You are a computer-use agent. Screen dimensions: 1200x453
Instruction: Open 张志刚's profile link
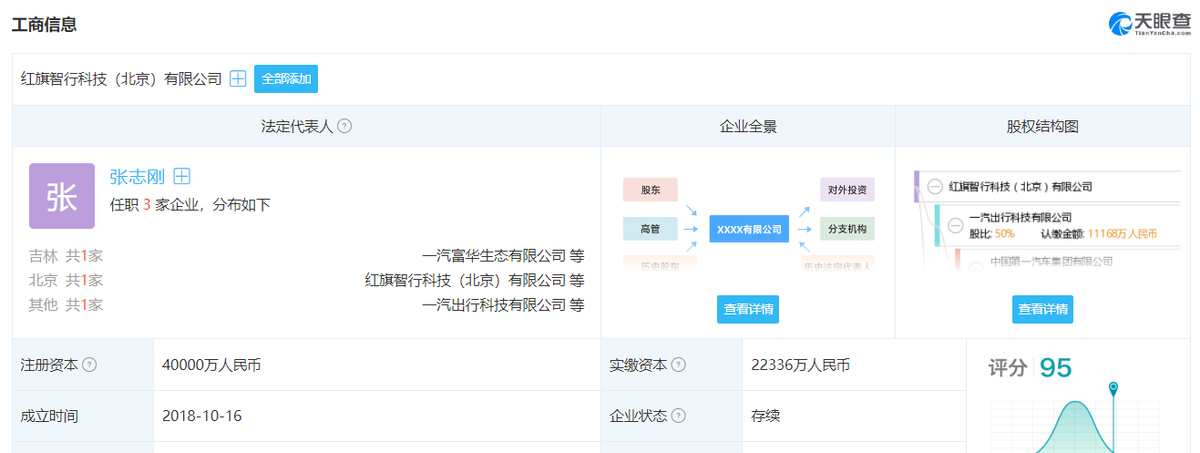137,177
